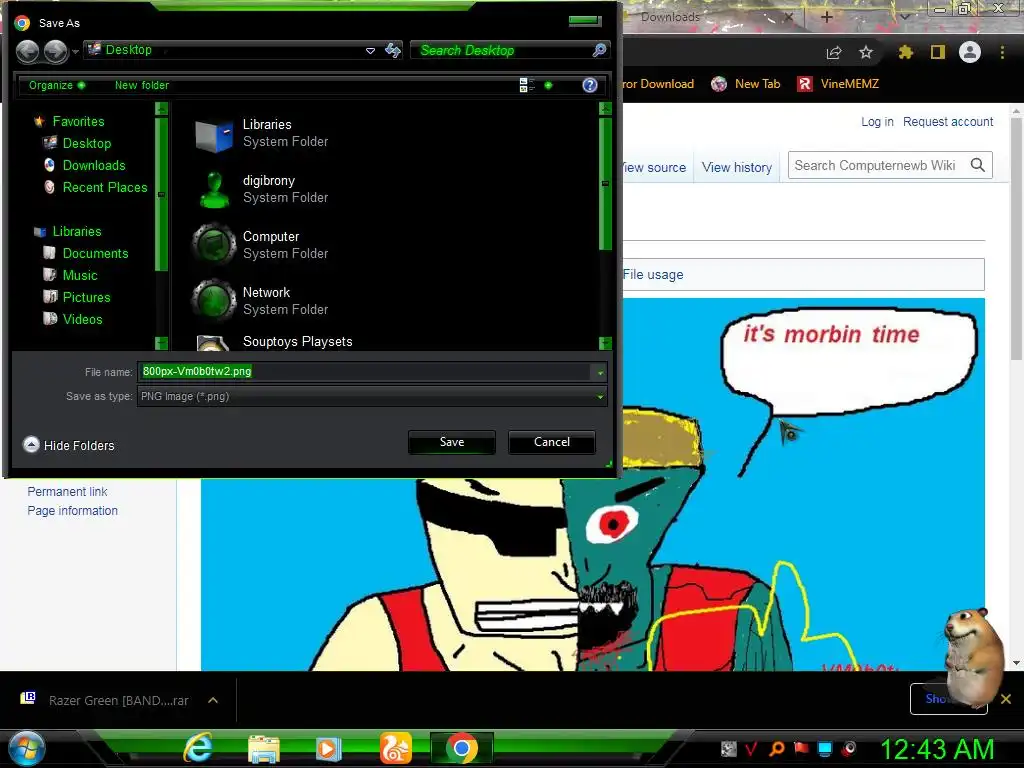Switch to the View history tab

[x=737, y=168]
